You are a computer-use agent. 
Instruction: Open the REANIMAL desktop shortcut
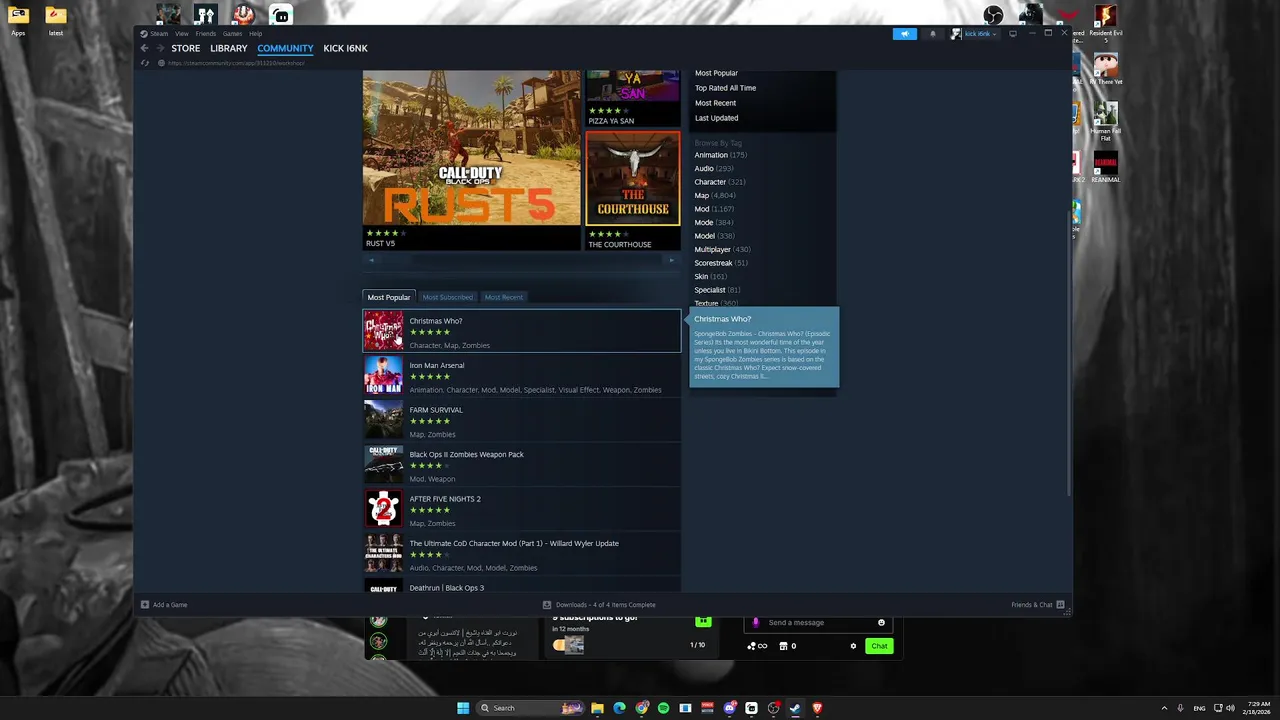click(x=1105, y=167)
